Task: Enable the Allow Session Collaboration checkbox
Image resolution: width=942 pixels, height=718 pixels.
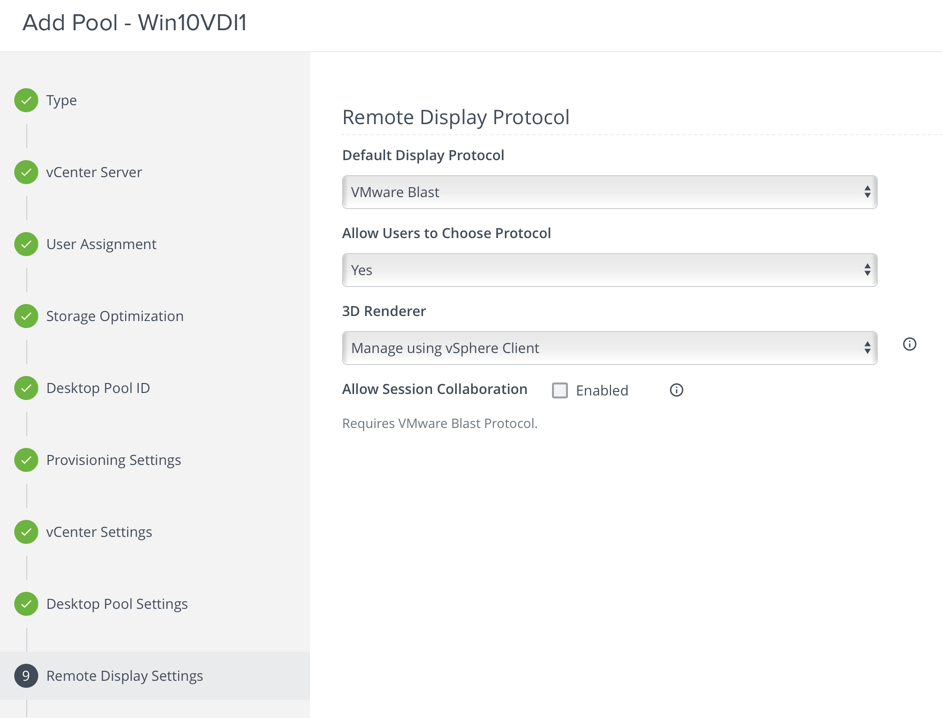Action: coord(560,390)
